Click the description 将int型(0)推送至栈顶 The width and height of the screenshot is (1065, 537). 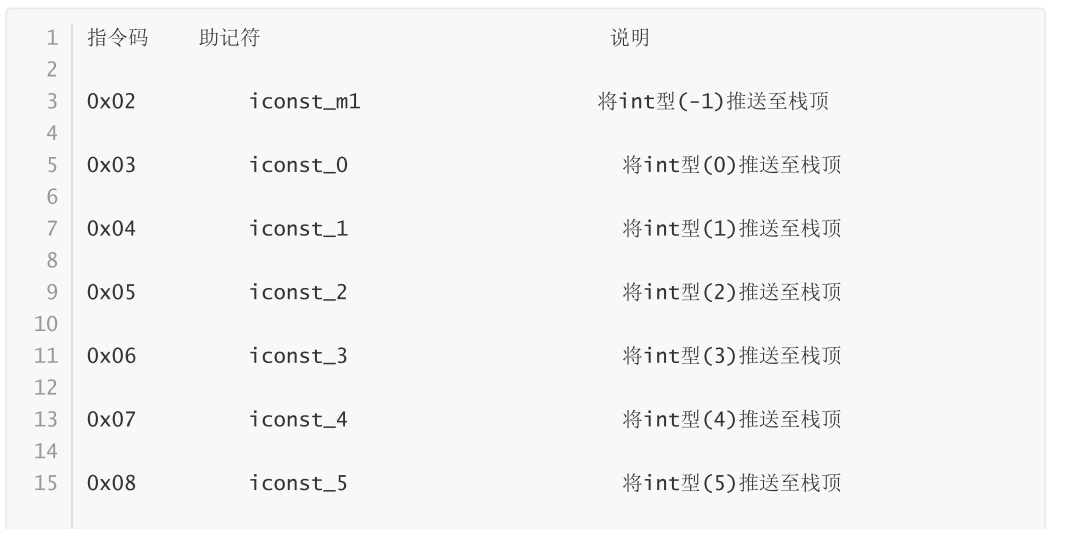pyautogui.click(x=730, y=166)
